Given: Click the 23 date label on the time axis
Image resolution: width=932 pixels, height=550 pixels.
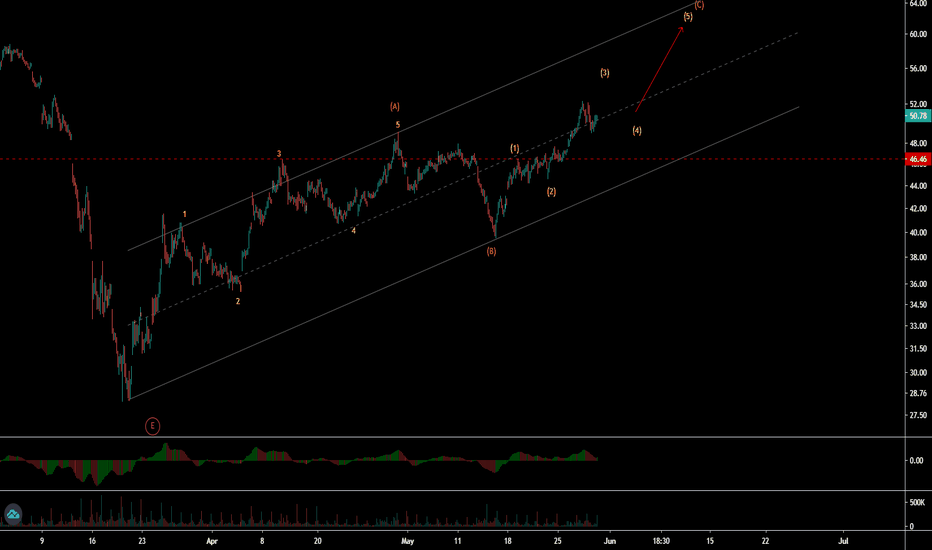Looking at the screenshot, I should (x=141, y=541).
